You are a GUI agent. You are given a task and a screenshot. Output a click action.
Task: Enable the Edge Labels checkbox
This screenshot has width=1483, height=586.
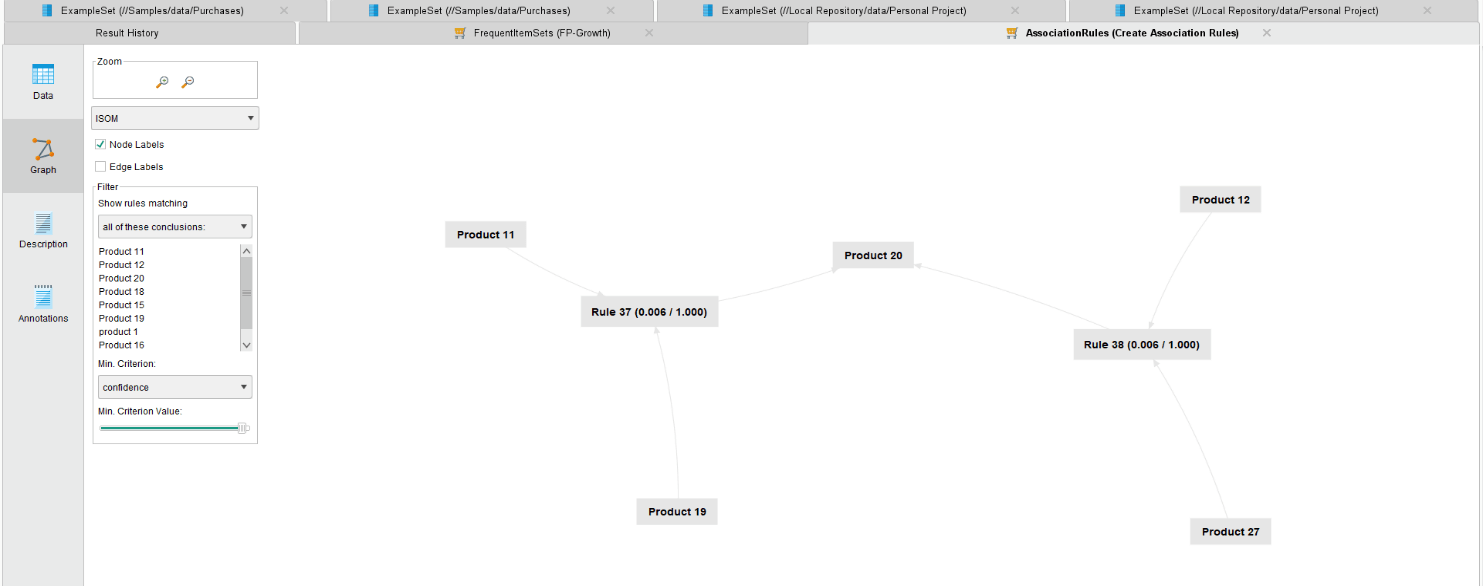tap(100, 167)
